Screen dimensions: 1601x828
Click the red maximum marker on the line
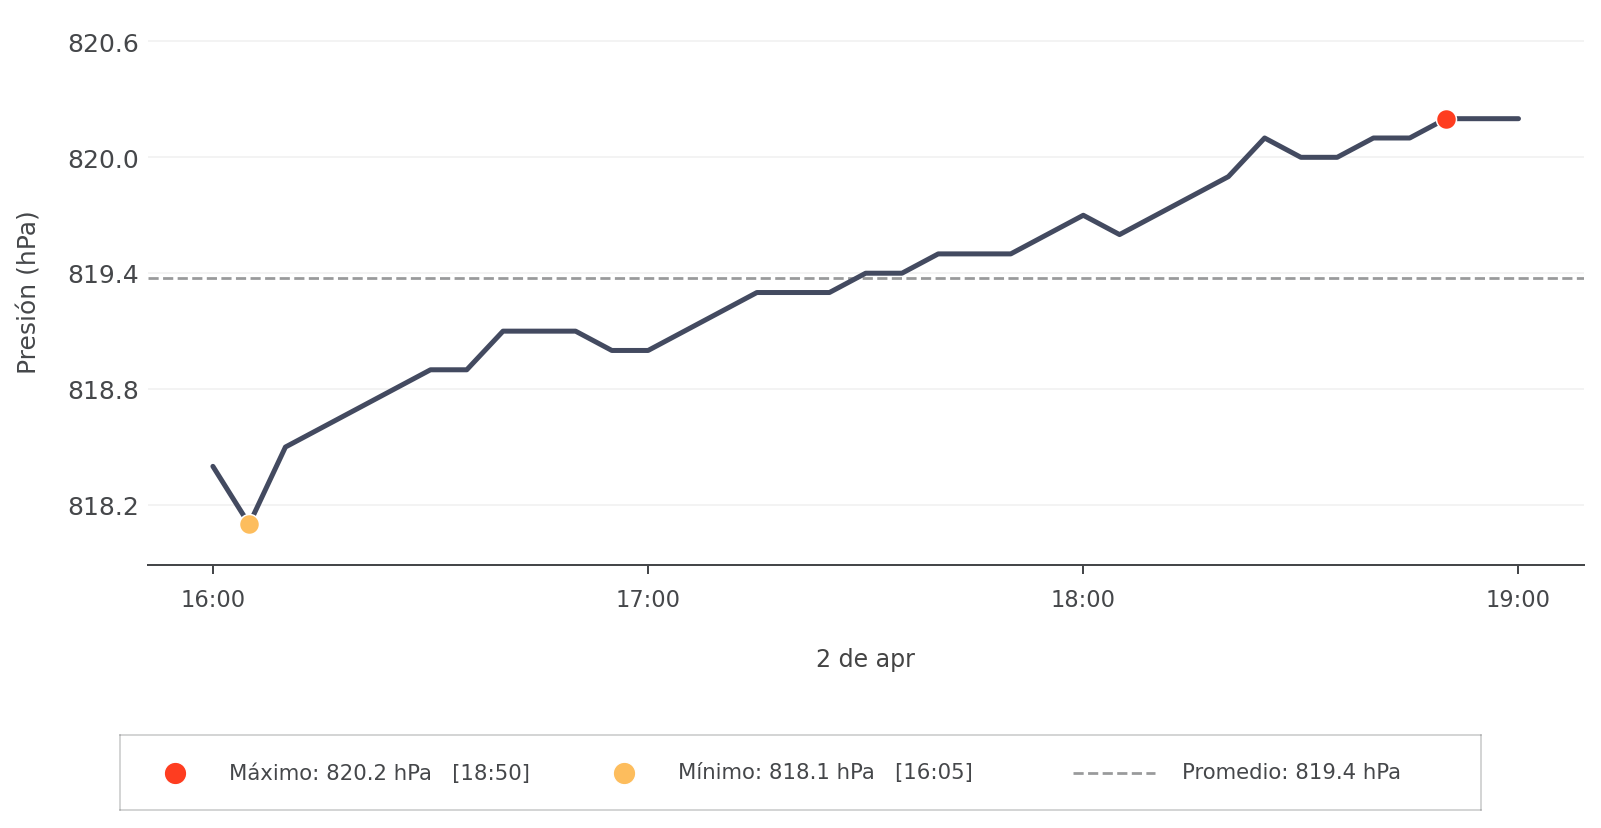point(1446,120)
